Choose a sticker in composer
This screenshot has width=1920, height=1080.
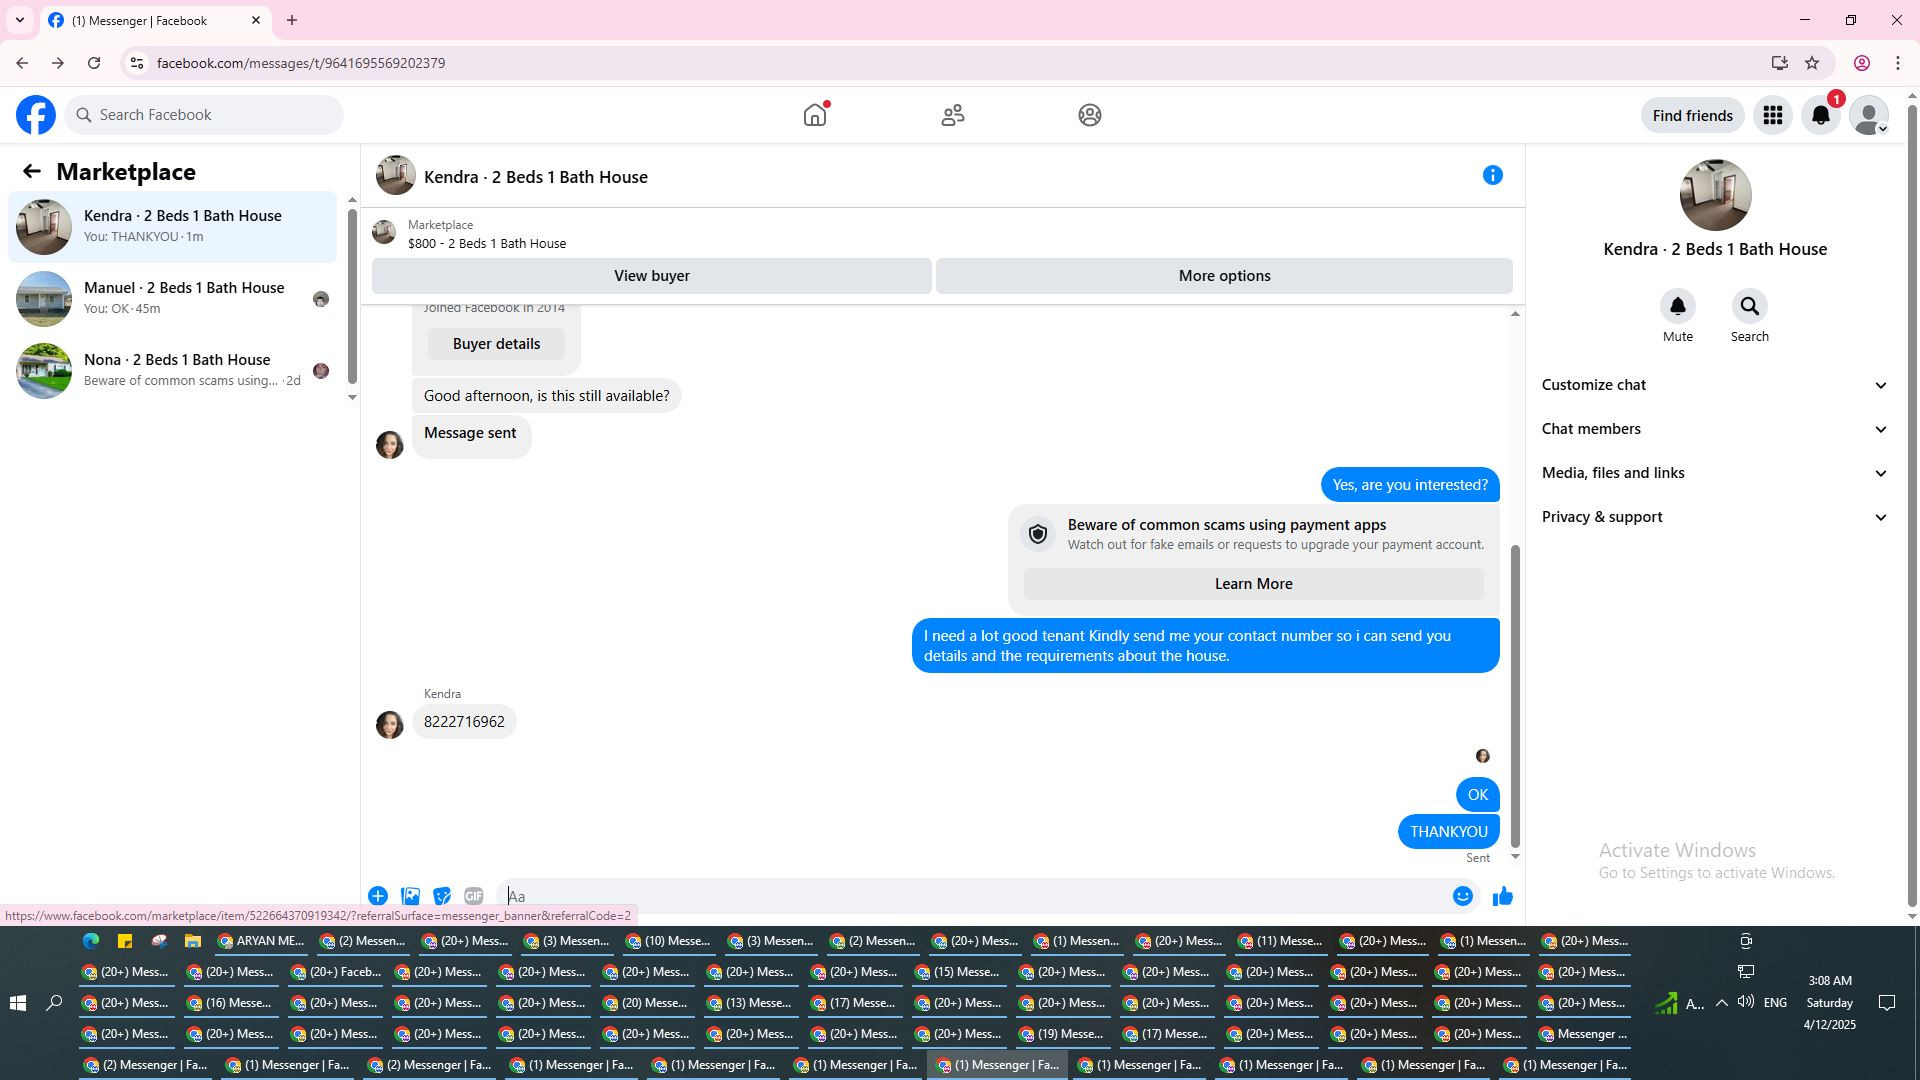point(442,896)
